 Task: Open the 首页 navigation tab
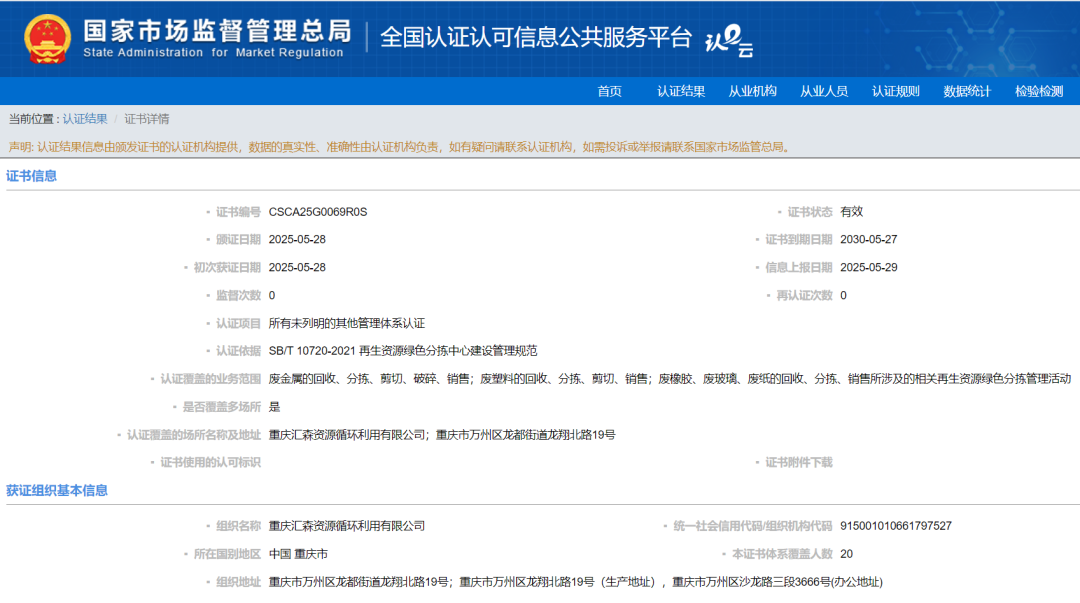pos(609,91)
